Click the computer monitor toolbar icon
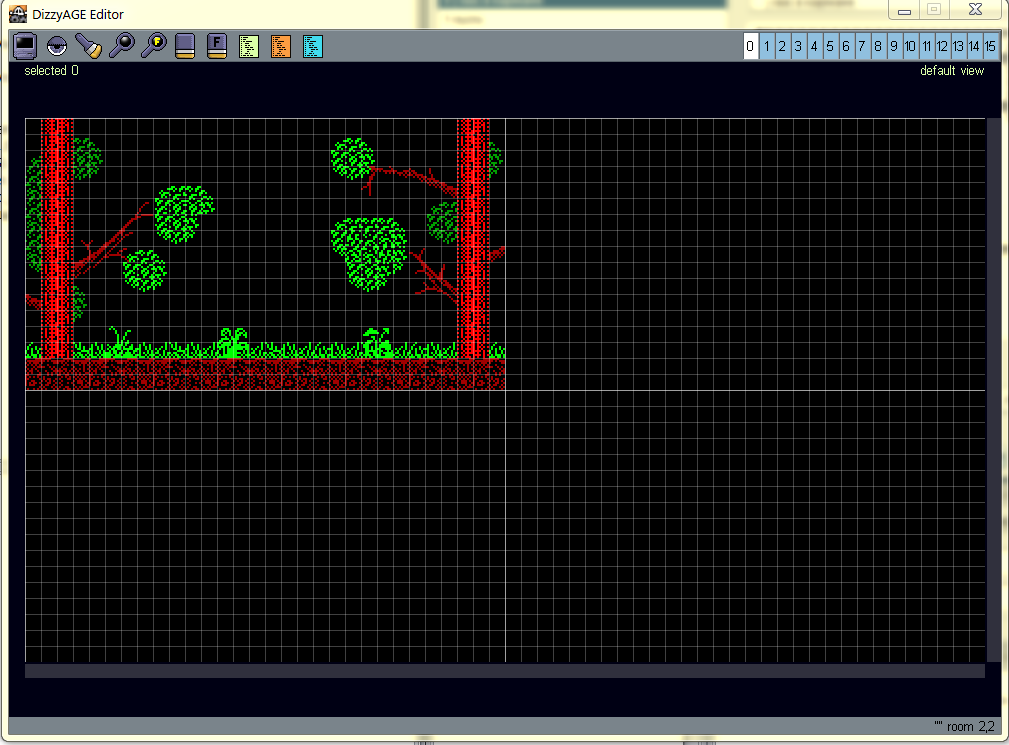The image size is (1009, 745). click(25, 46)
